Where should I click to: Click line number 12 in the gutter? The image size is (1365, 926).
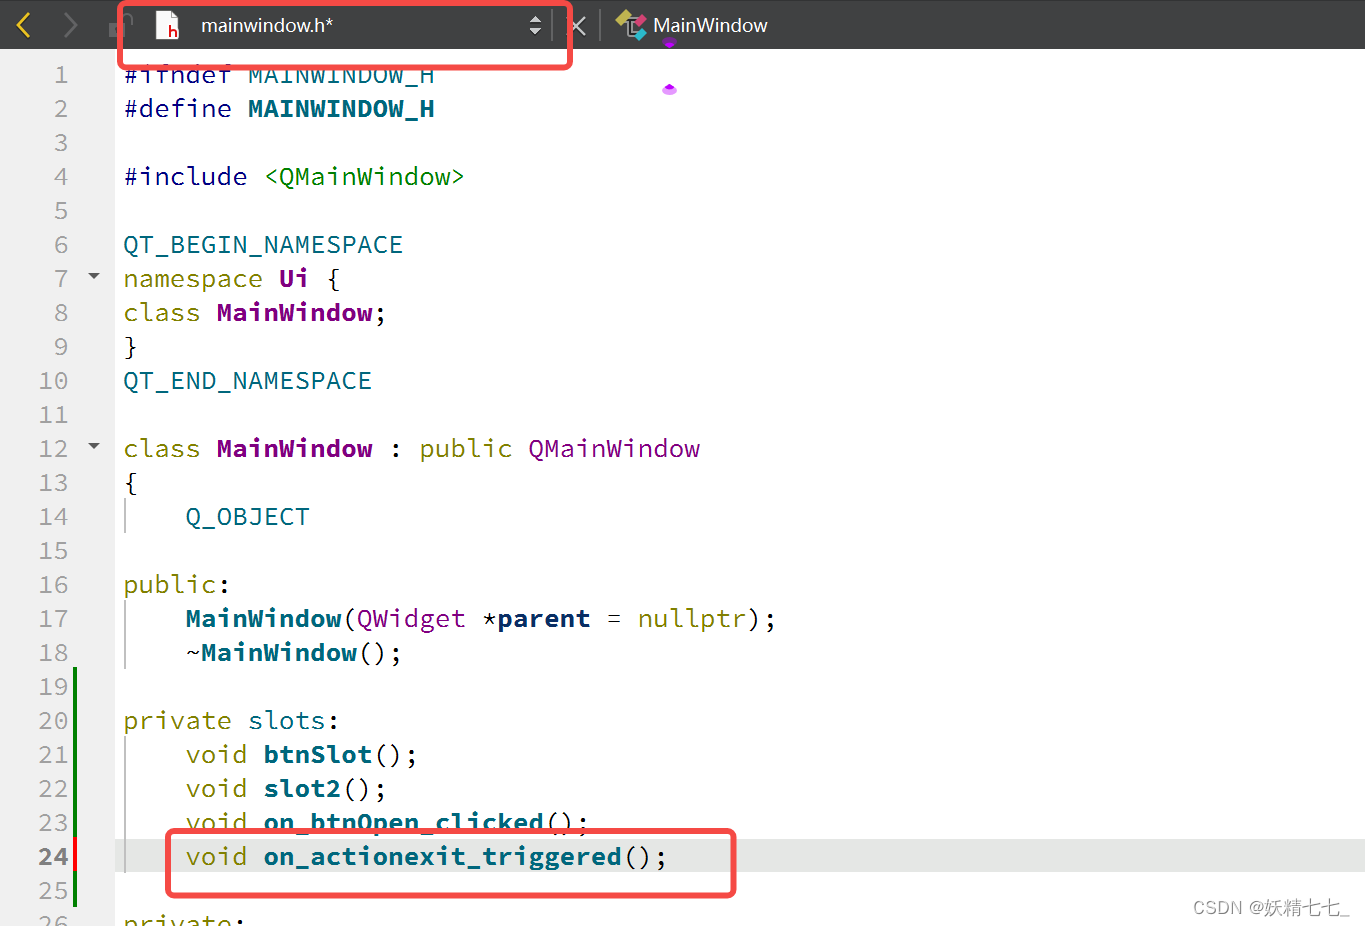pos(53,449)
